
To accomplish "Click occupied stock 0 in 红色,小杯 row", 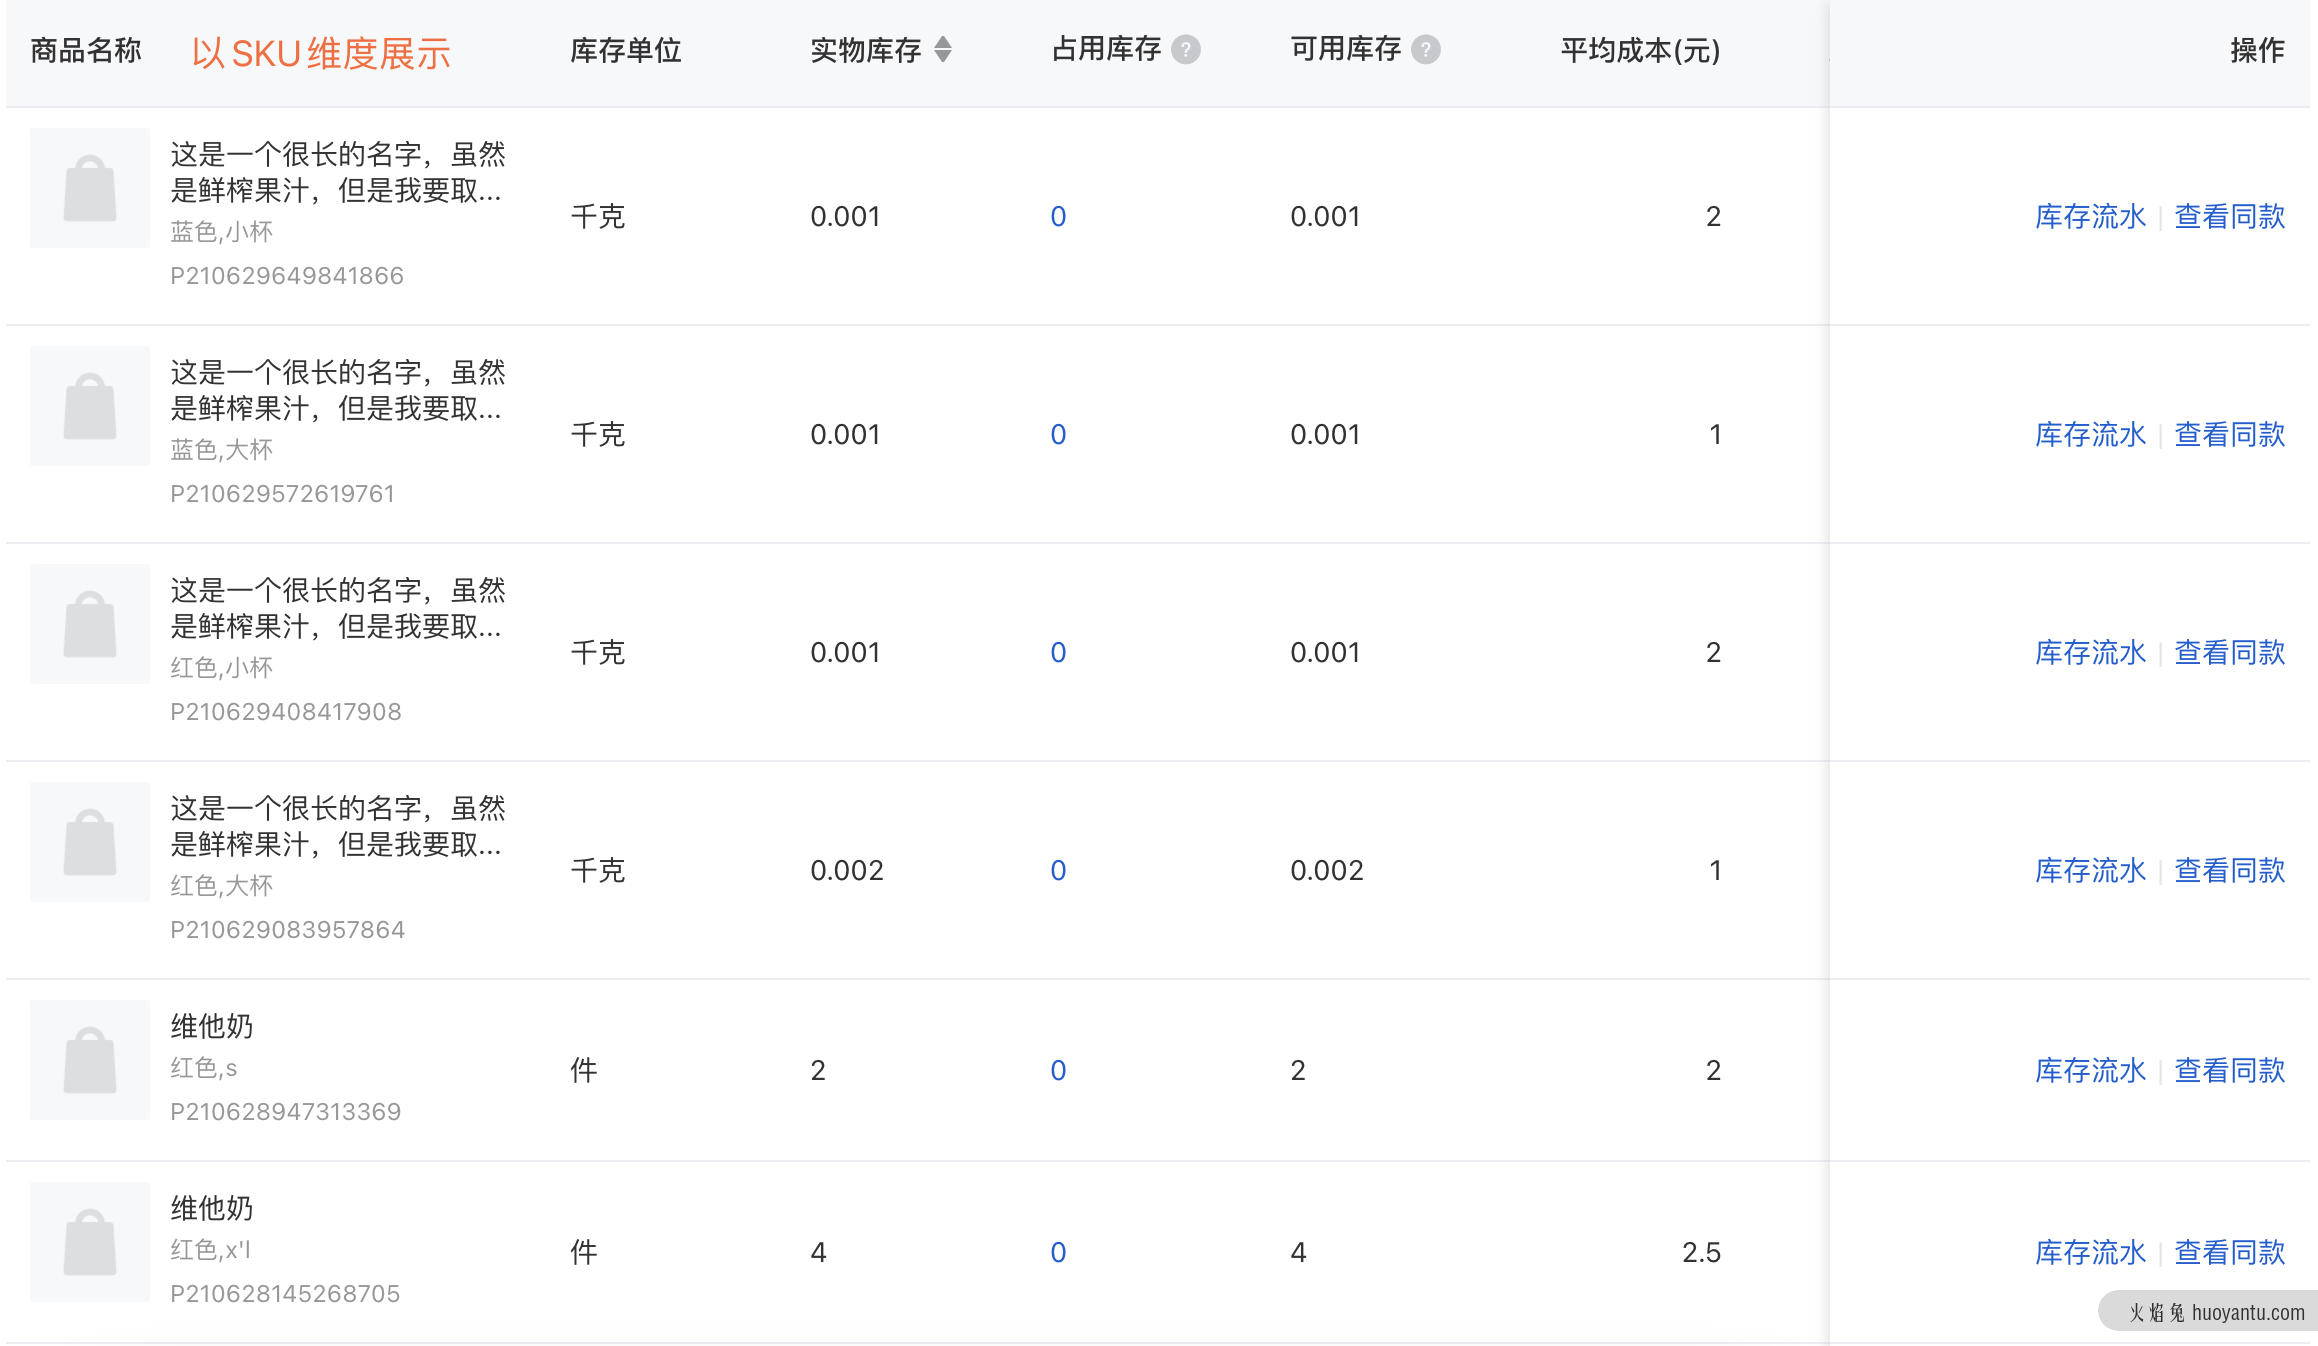I will 1058,652.
